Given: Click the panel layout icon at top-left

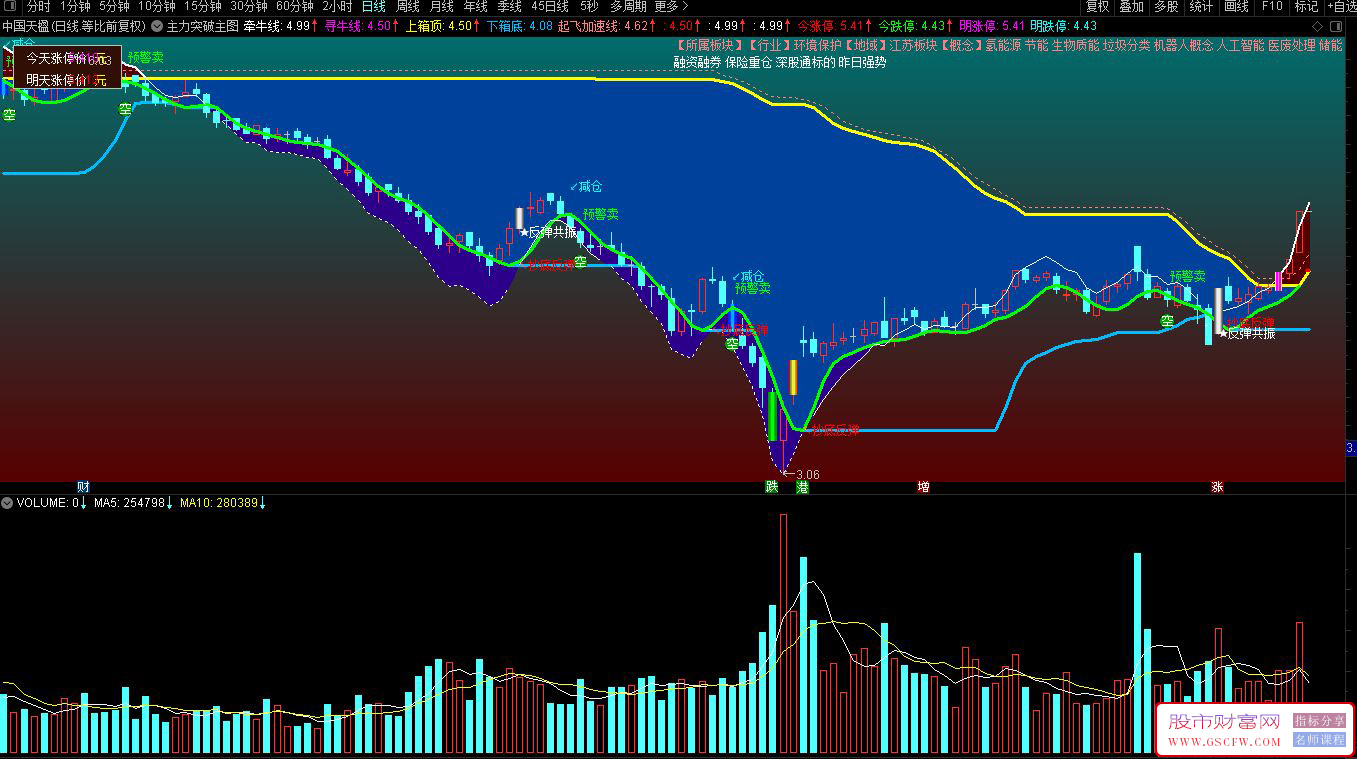Looking at the screenshot, I should (9, 7).
